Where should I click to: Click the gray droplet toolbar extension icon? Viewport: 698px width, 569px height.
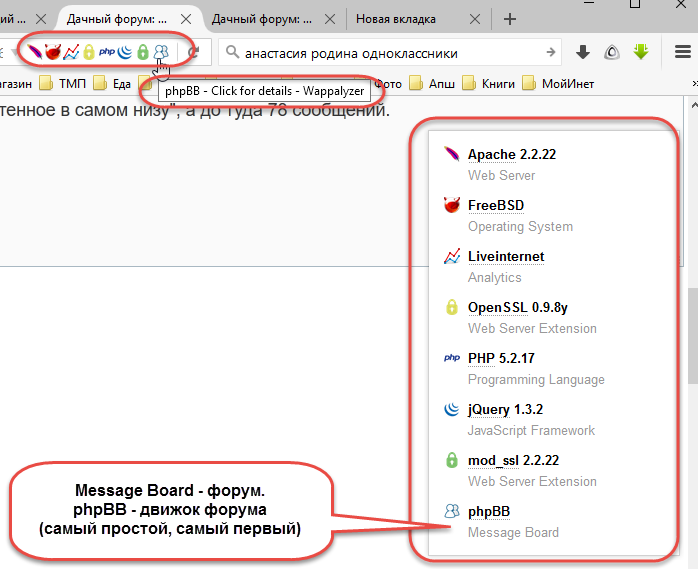point(612,53)
